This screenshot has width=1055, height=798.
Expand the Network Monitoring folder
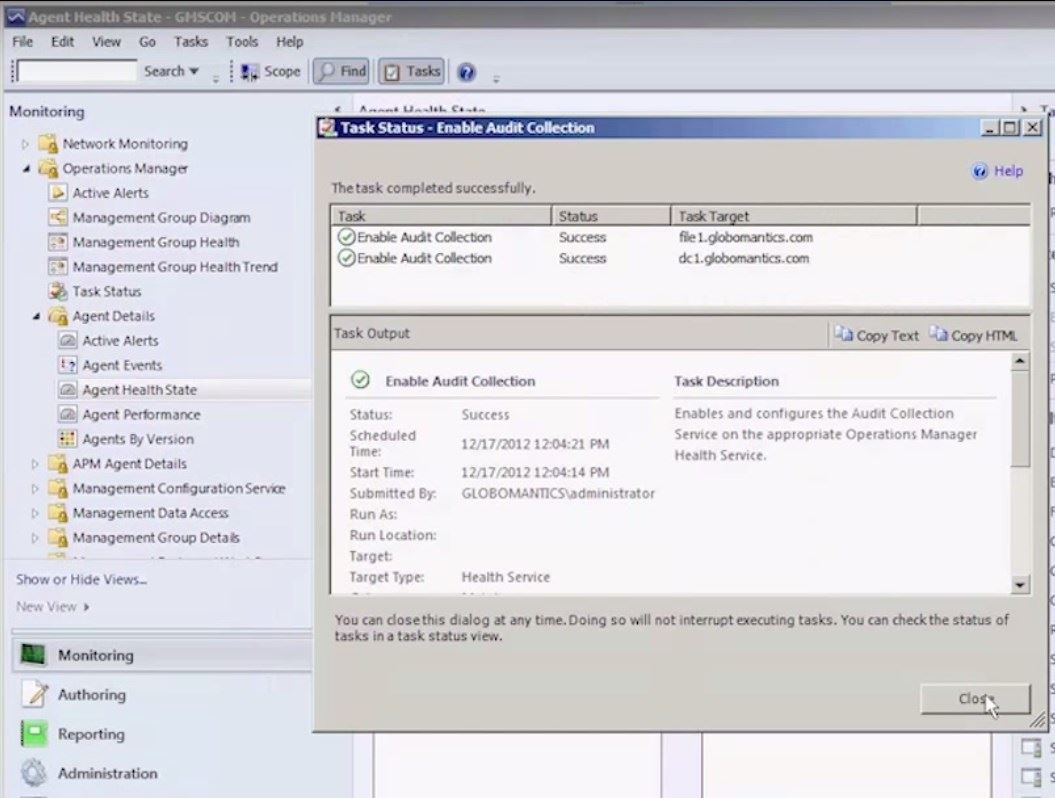(26, 144)
